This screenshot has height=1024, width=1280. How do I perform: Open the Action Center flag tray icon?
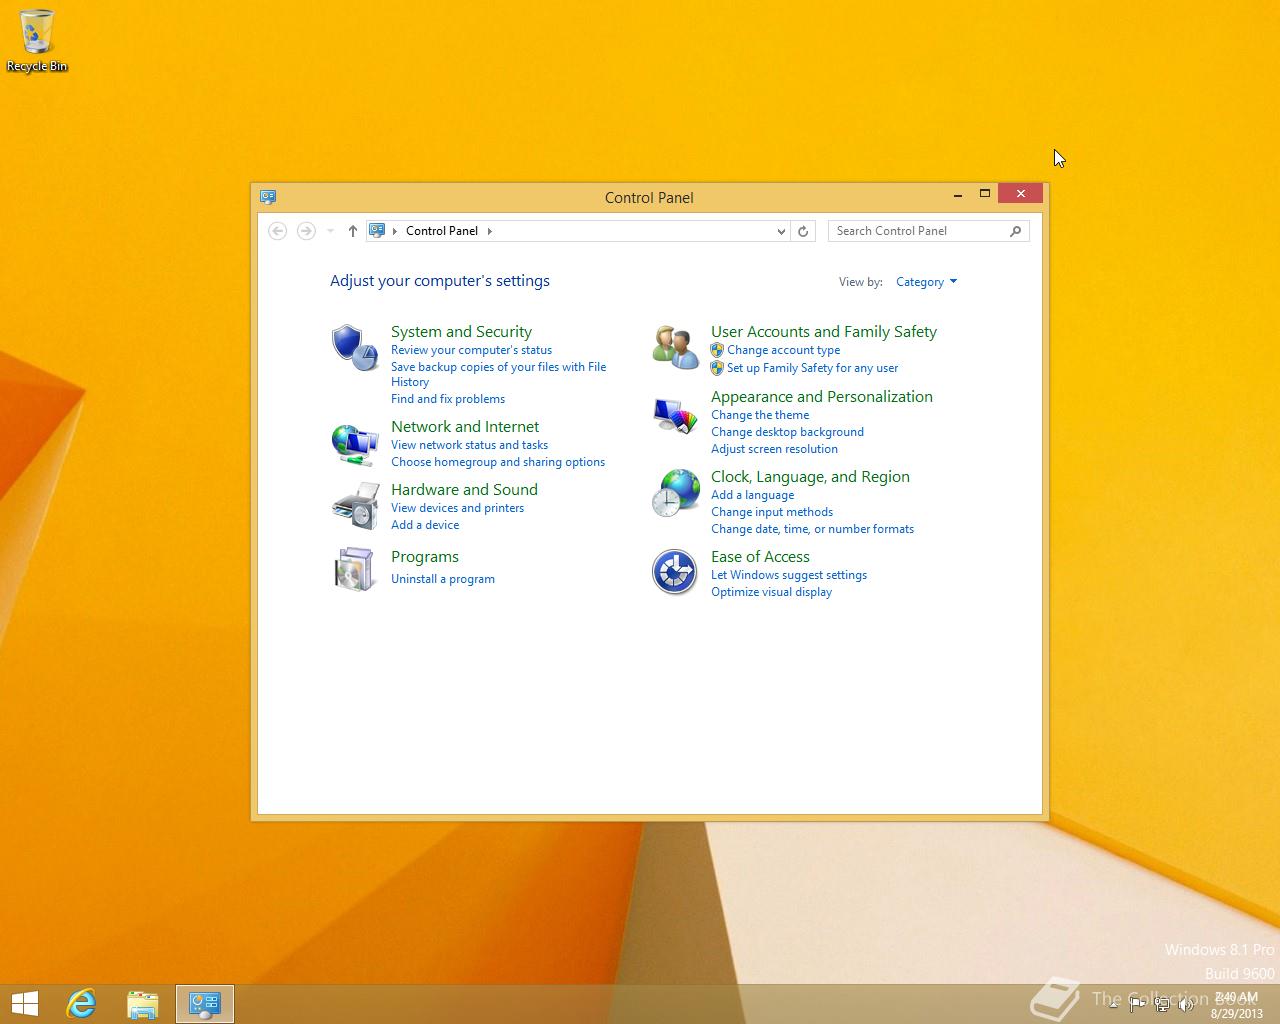(x=1137, y=1005)
